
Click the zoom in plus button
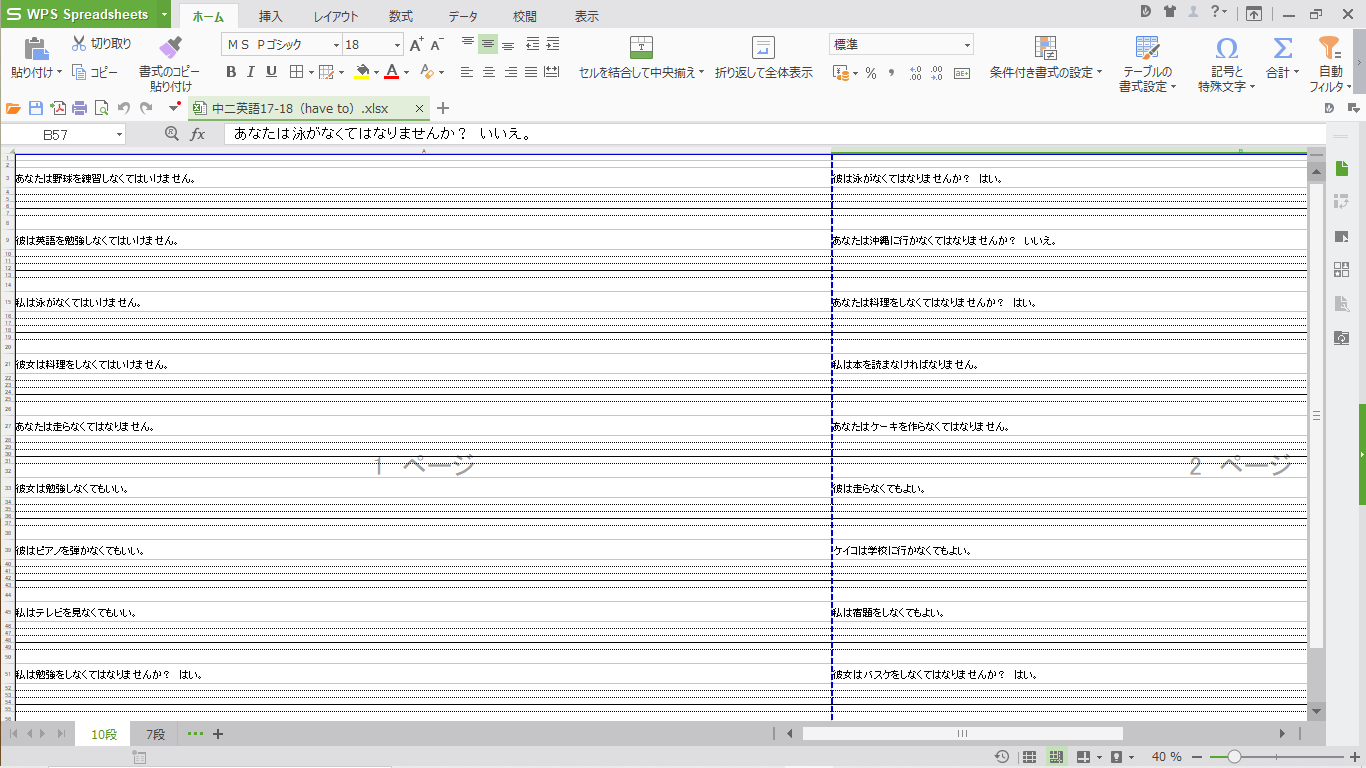tap(1353, 757)
